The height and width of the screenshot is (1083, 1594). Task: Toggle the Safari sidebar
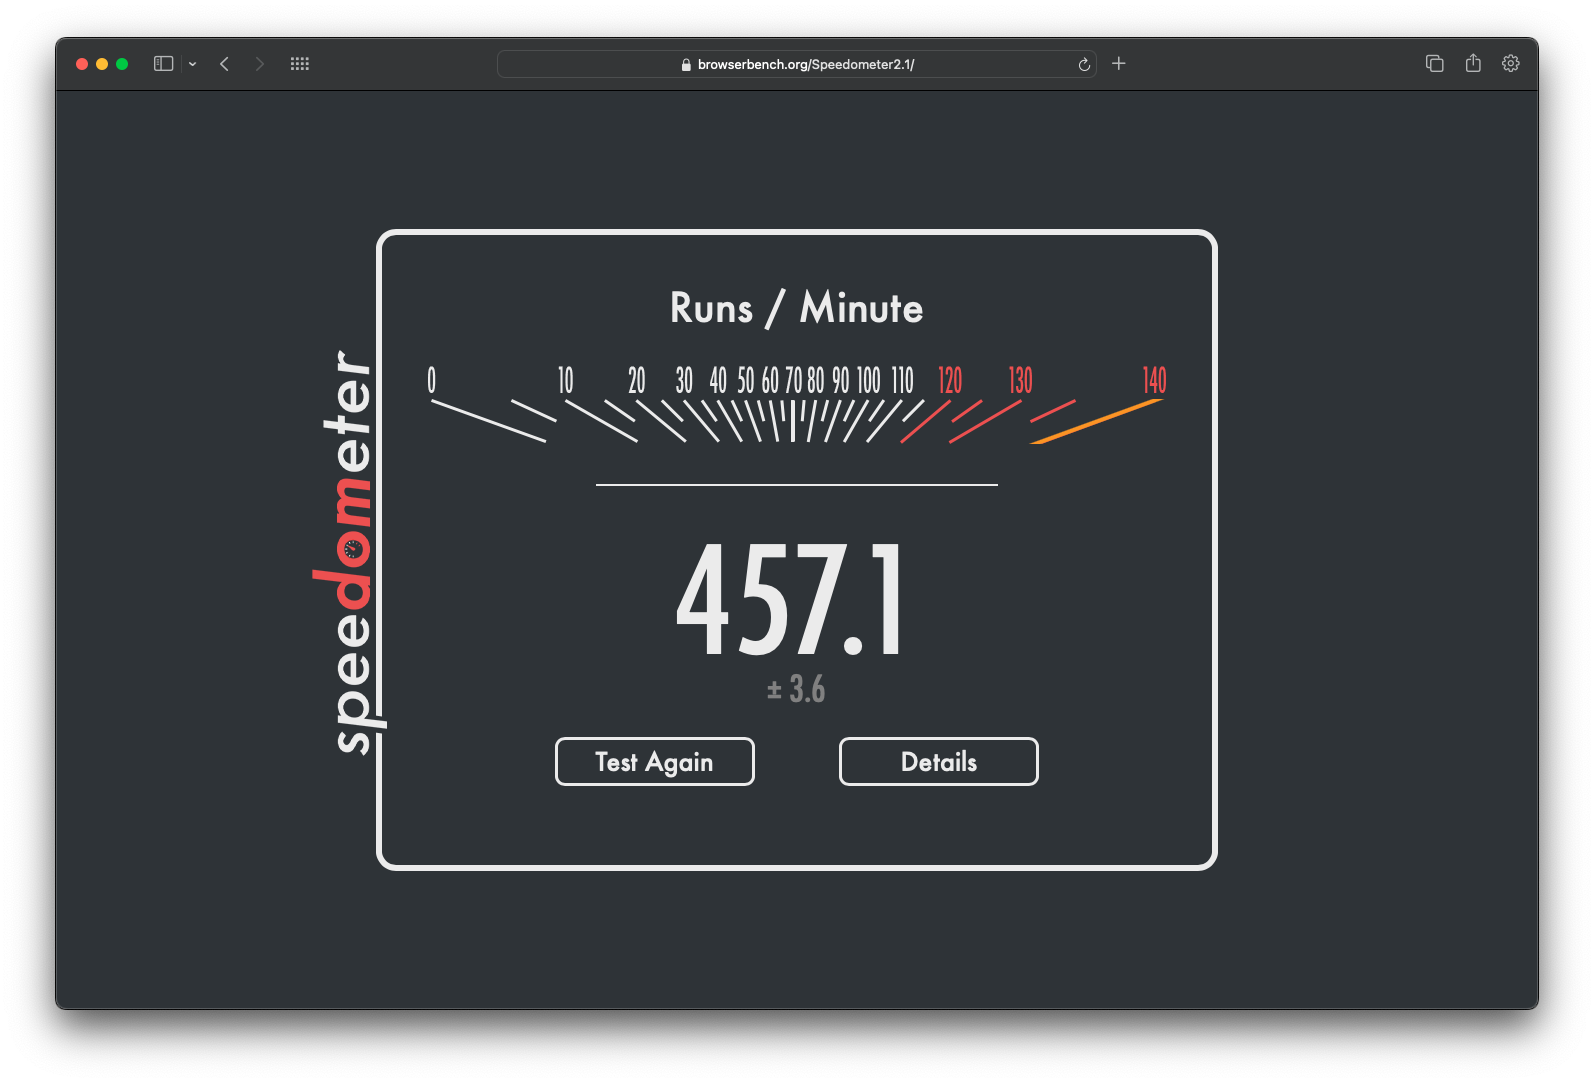(164, 64)
